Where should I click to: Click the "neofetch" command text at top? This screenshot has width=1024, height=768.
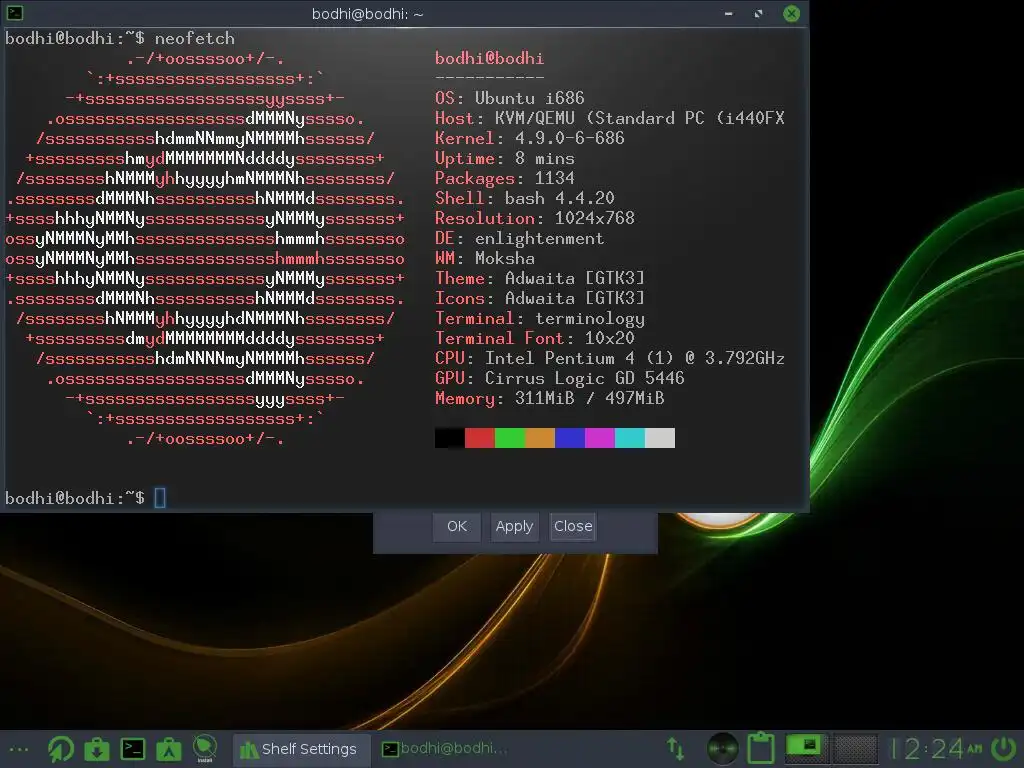(x=195, y=39)
